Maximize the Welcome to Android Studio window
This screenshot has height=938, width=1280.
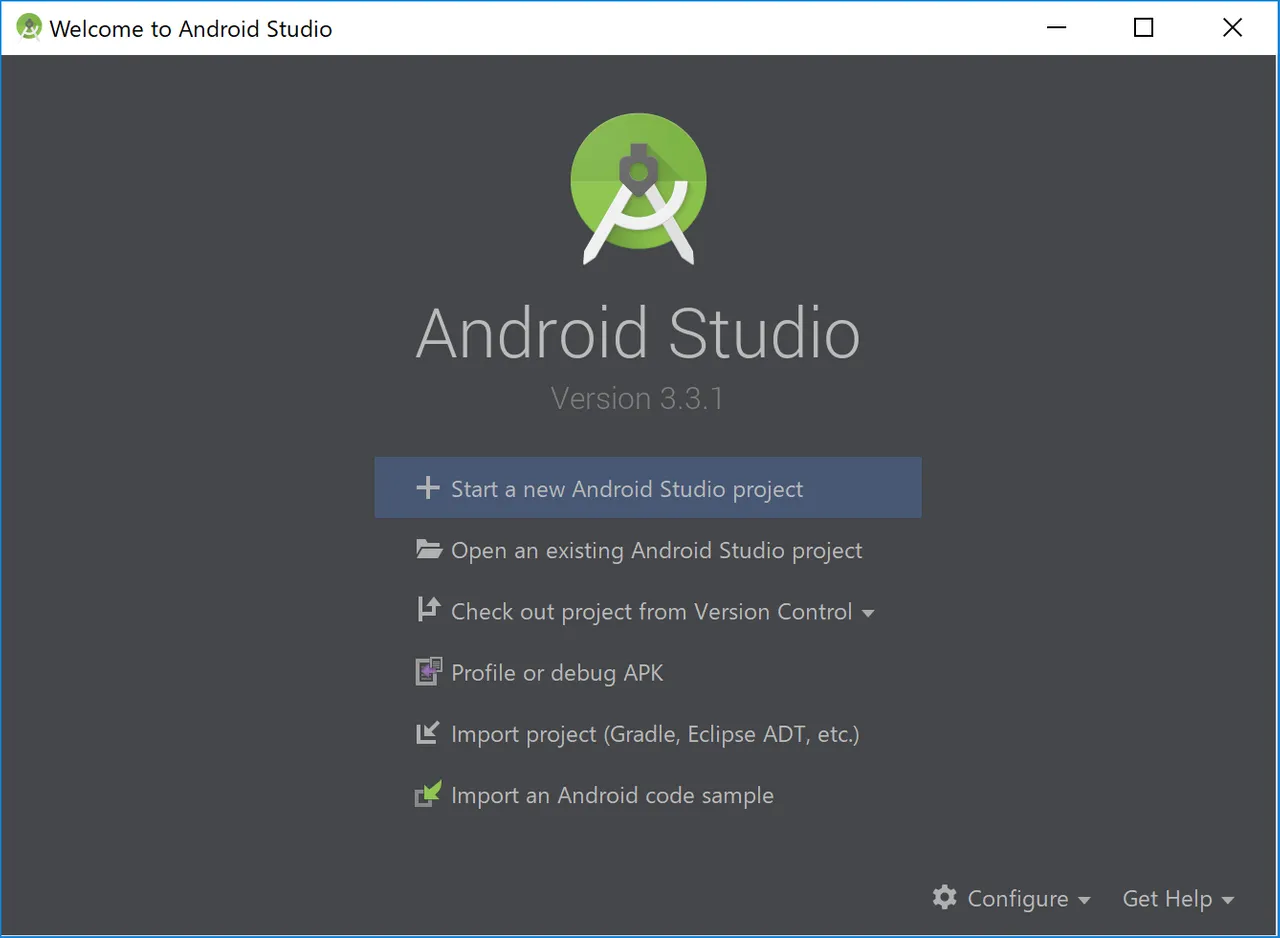[1143, 28]
